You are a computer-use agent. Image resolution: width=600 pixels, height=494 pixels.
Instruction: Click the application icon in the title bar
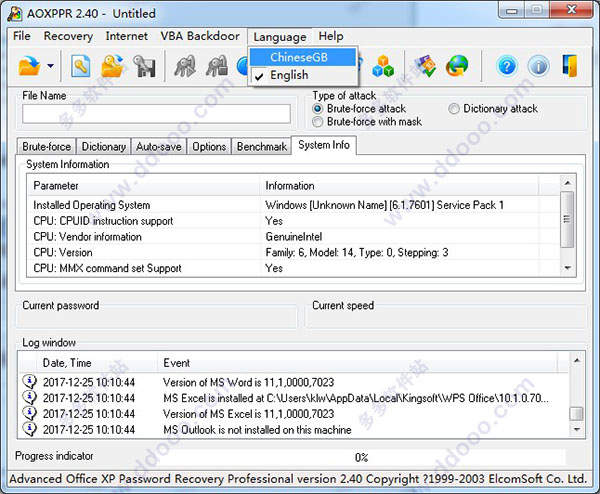pos(15,14)
